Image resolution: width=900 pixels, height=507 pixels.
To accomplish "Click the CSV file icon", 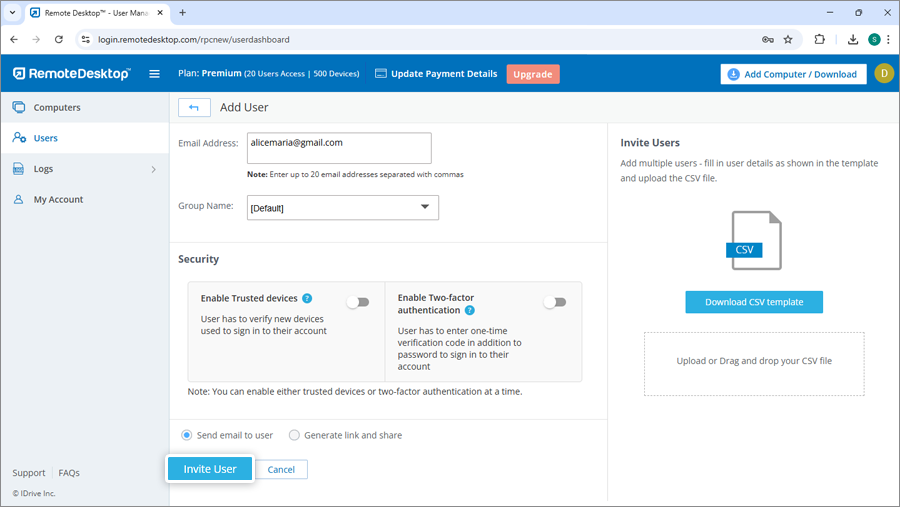I will [x=754, y=240].
